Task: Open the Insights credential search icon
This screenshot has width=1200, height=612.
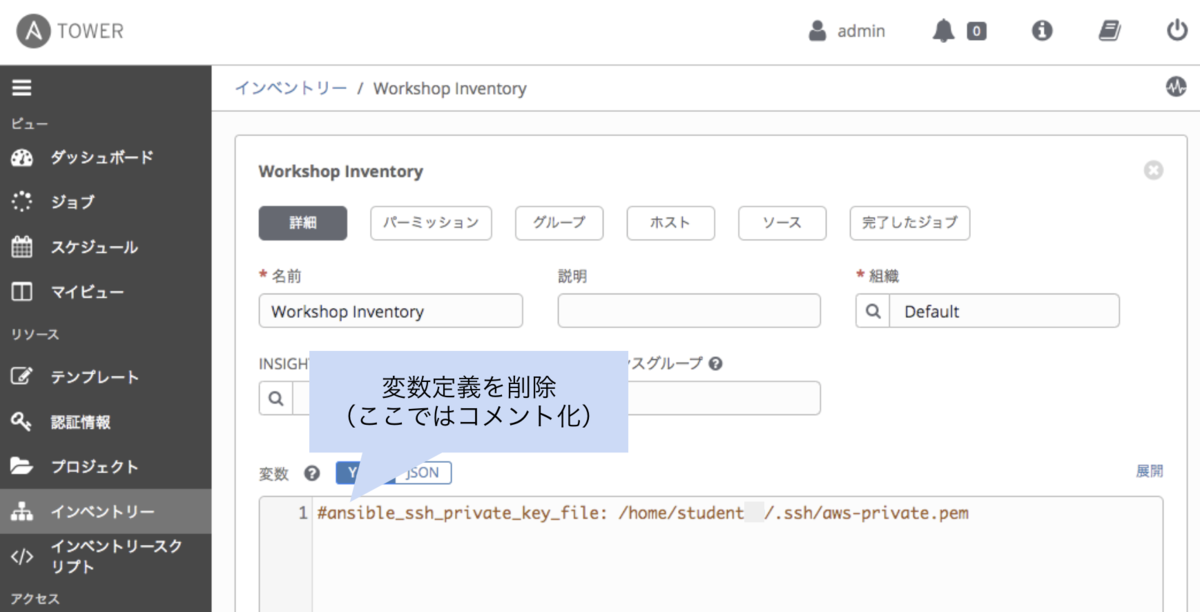Action: 276,398
